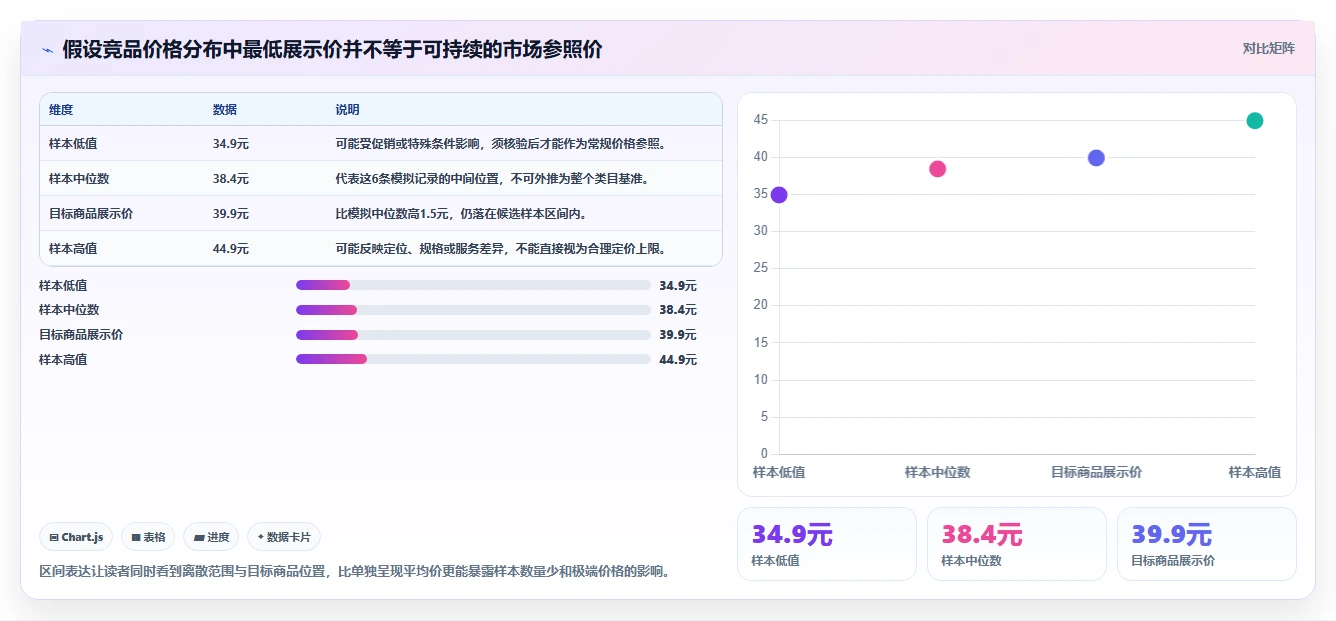The height and width of the screenshot is (621, 1336).
Task: Click the 目标商品展示价 x-axis label on the chart
Action: tap(1096, 472)
